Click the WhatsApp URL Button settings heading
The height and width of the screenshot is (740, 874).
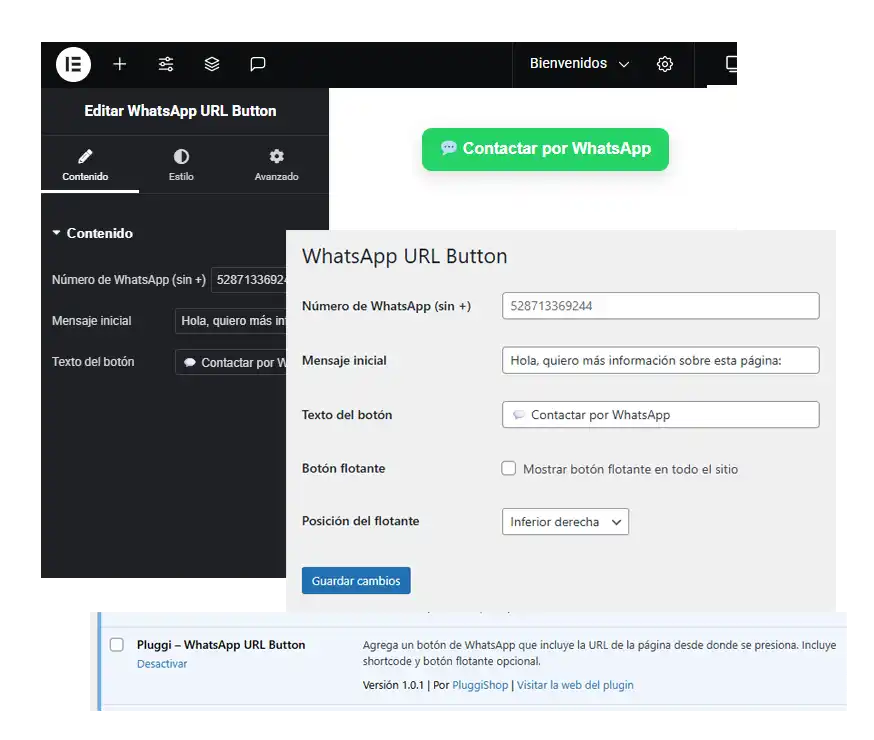pos(405,256)
